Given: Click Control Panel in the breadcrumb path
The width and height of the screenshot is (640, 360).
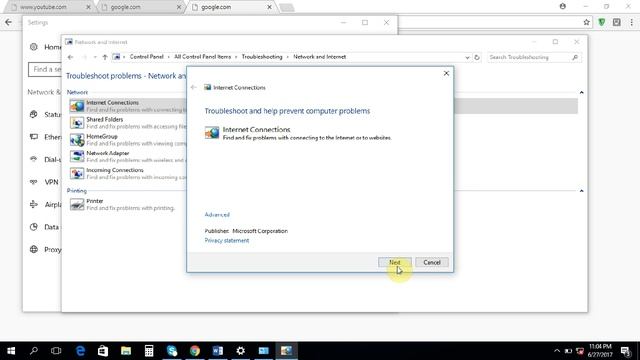Looking at the screenshot, I should (147, 57).
